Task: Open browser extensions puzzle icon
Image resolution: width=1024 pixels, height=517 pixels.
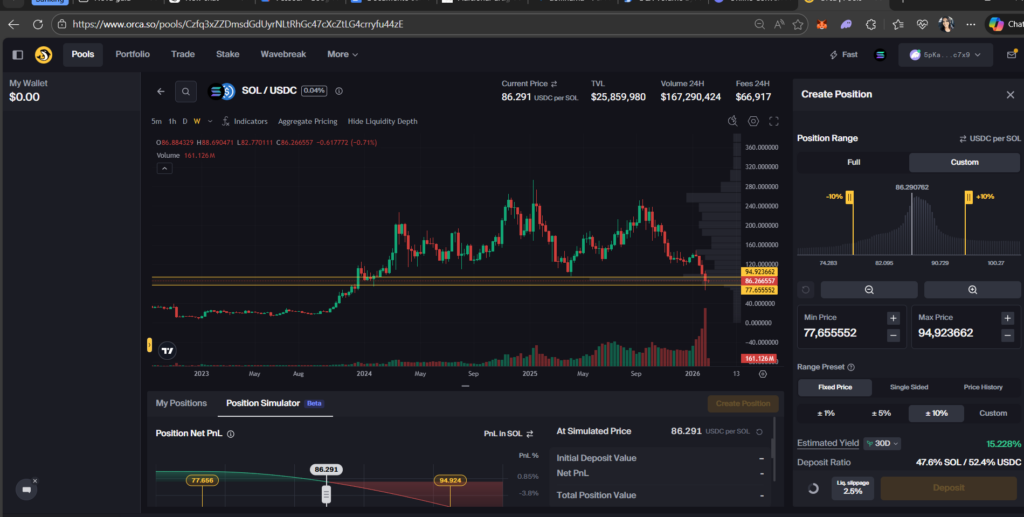Action: coord(871,24)
